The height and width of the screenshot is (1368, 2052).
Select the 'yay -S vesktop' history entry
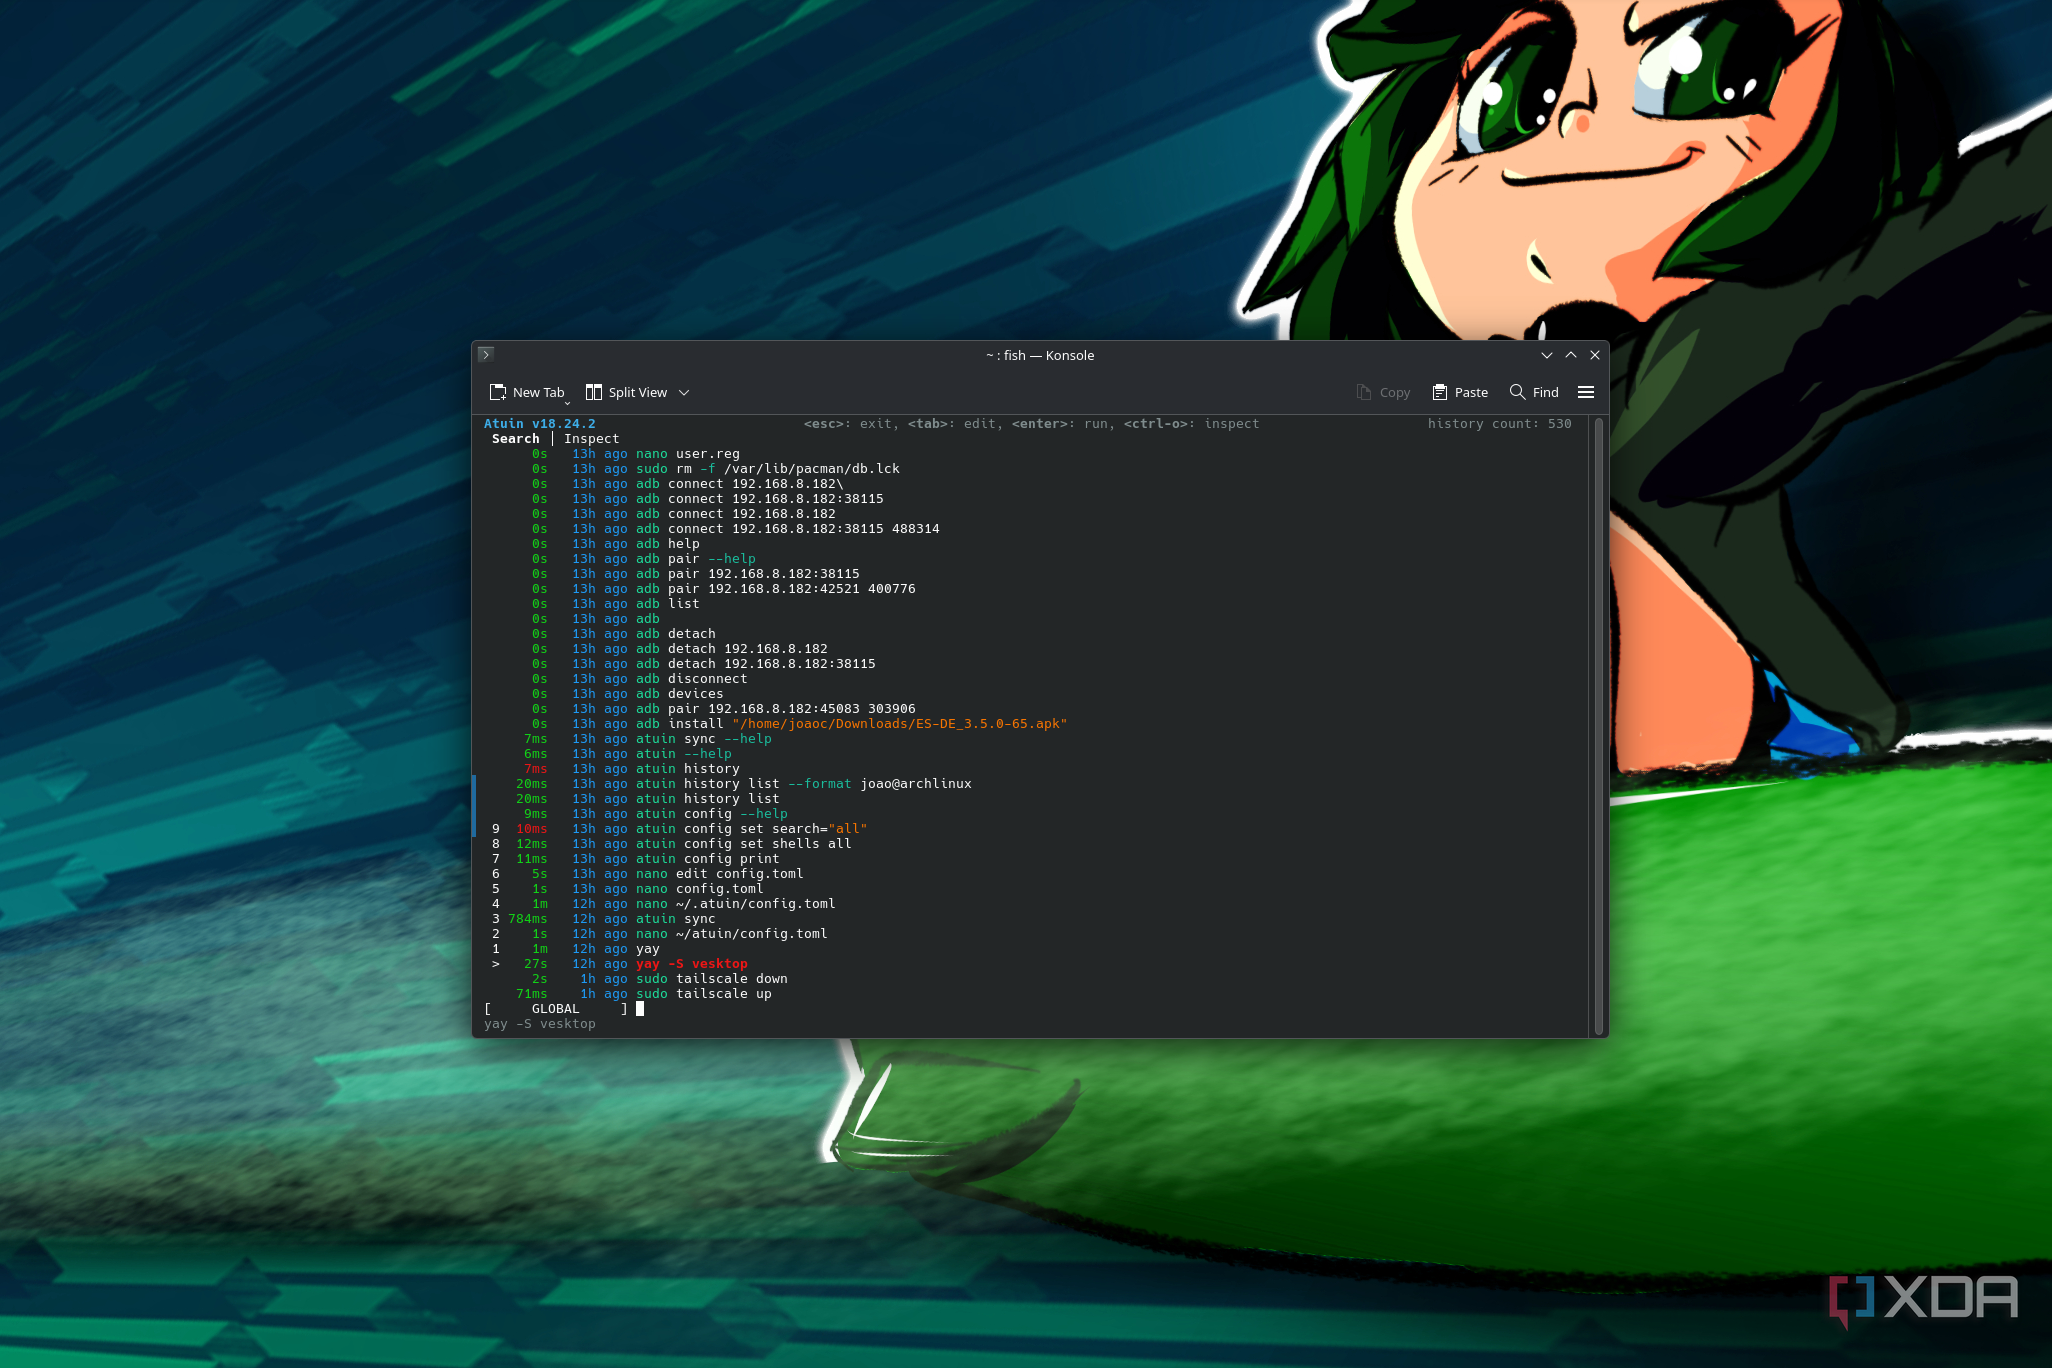691,964
